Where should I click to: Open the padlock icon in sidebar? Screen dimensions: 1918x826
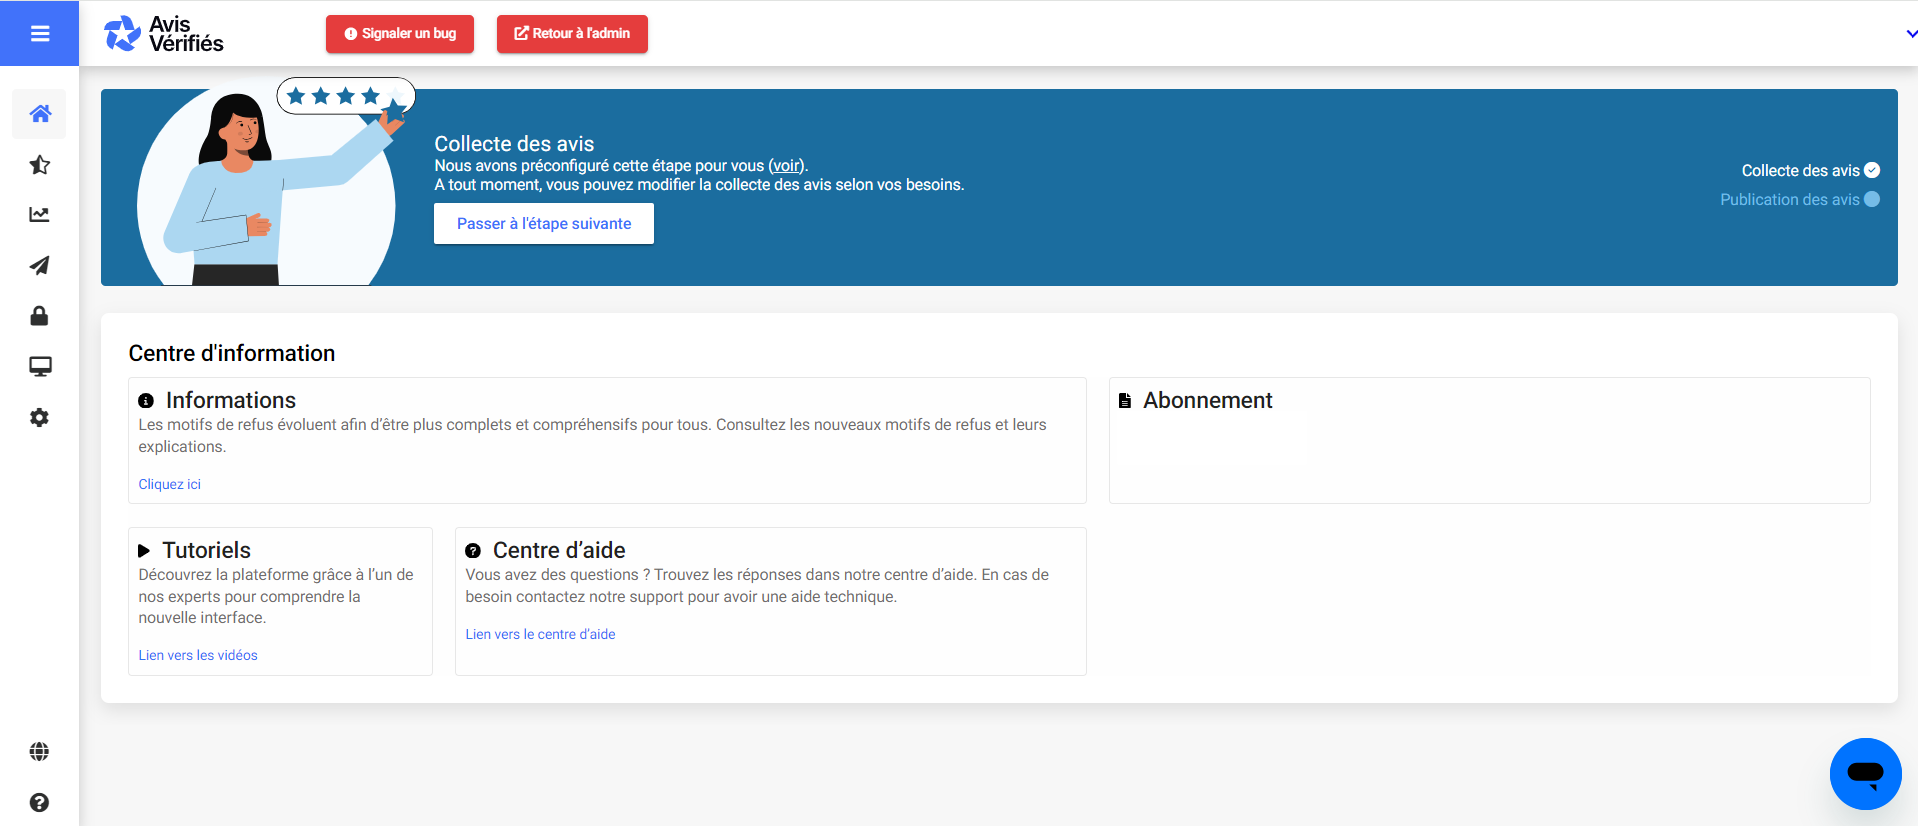click(x=40, y=316)
